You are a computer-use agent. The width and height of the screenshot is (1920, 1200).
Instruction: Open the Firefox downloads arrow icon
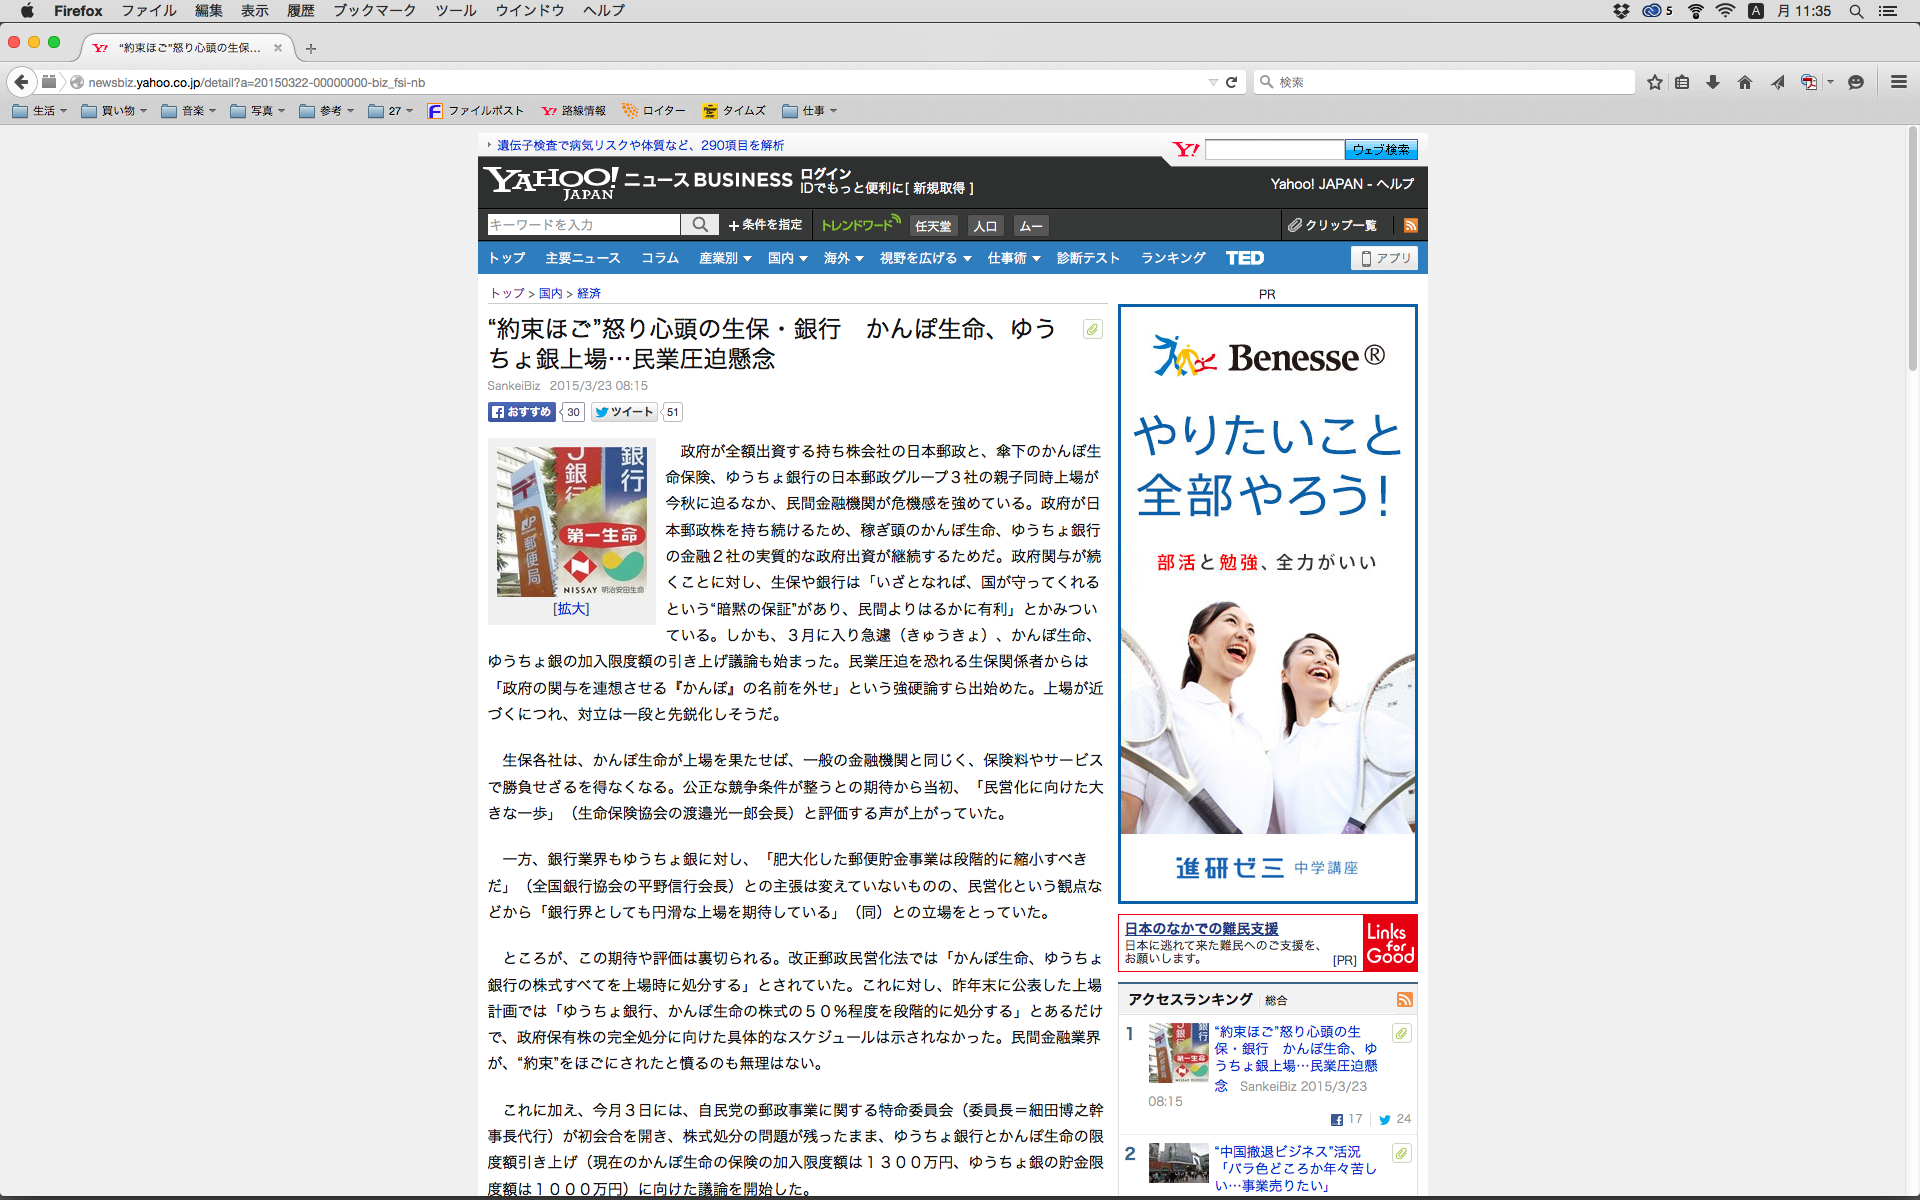tap(1713, 82)
